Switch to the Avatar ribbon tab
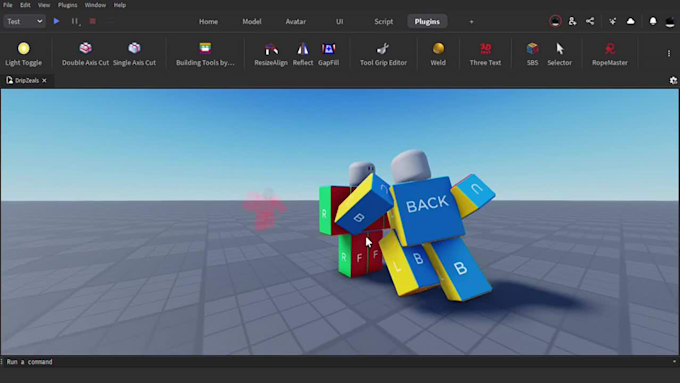680x383 pixels. pyautogui.click(x=295, y=21)
